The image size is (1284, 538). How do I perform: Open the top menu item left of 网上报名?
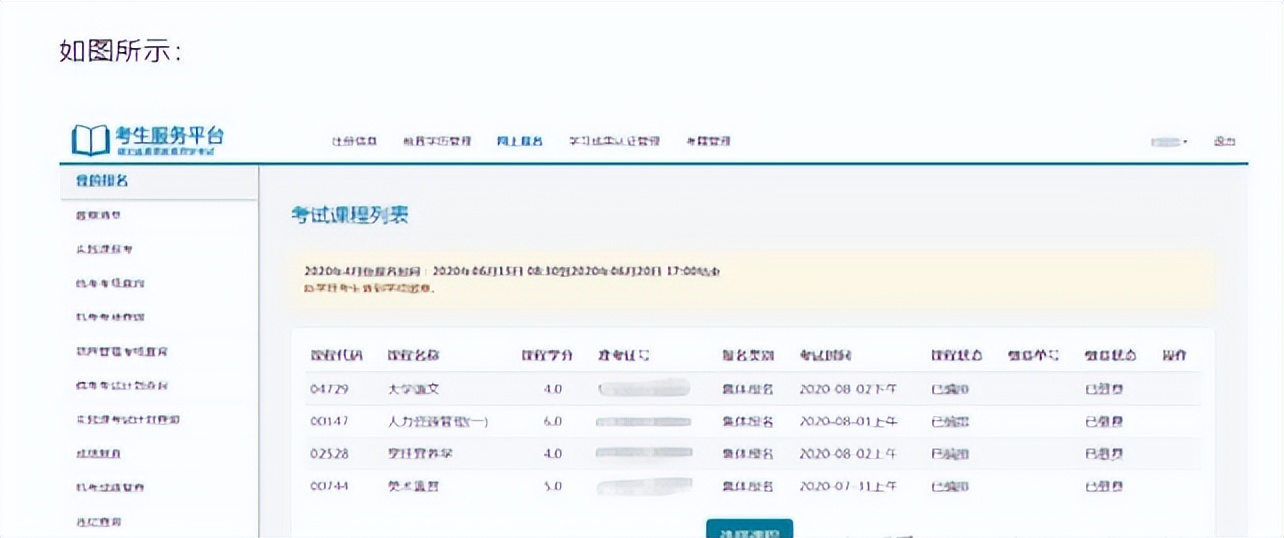[437, 142]
